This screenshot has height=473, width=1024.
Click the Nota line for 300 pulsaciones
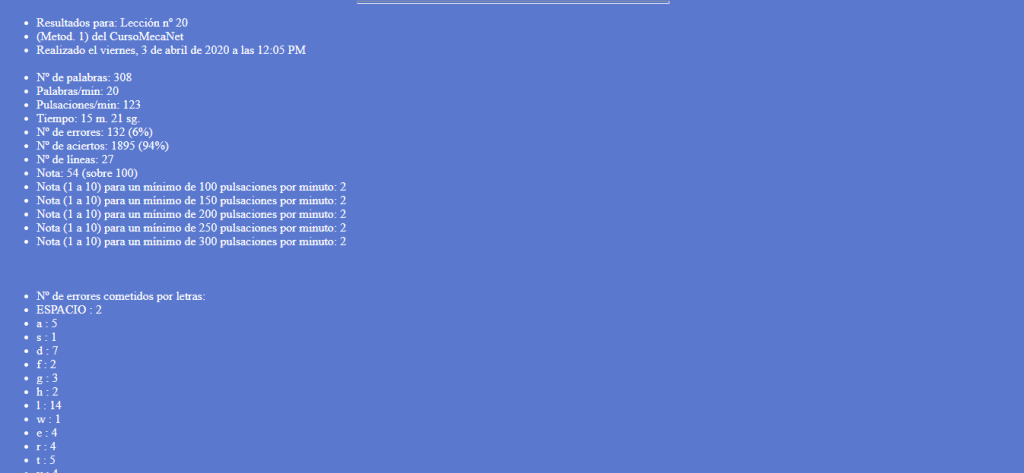pos(191,242)
